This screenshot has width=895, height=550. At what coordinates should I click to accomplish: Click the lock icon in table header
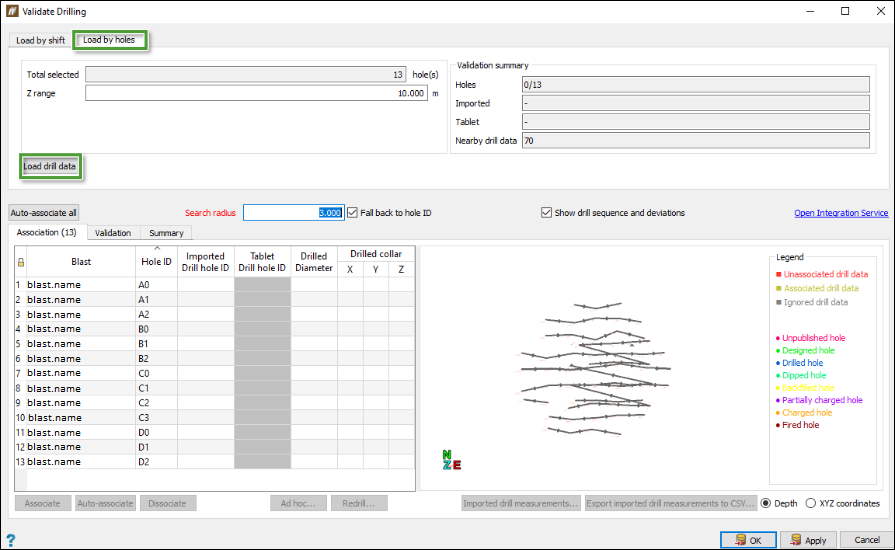tap(20, 262)
